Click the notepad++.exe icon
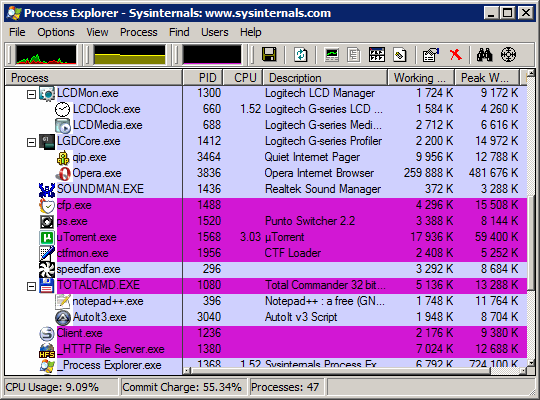This screenshot has width=540, height=400. click(63, 302)
